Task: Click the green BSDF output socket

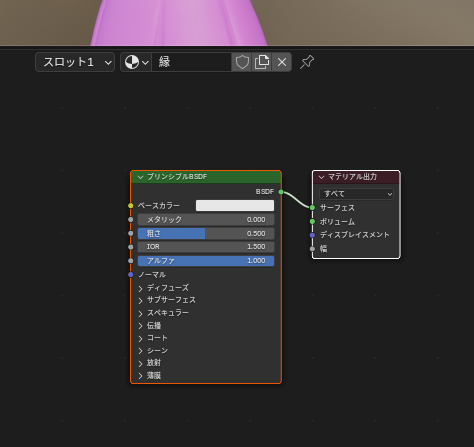Action: click(281, 192)
